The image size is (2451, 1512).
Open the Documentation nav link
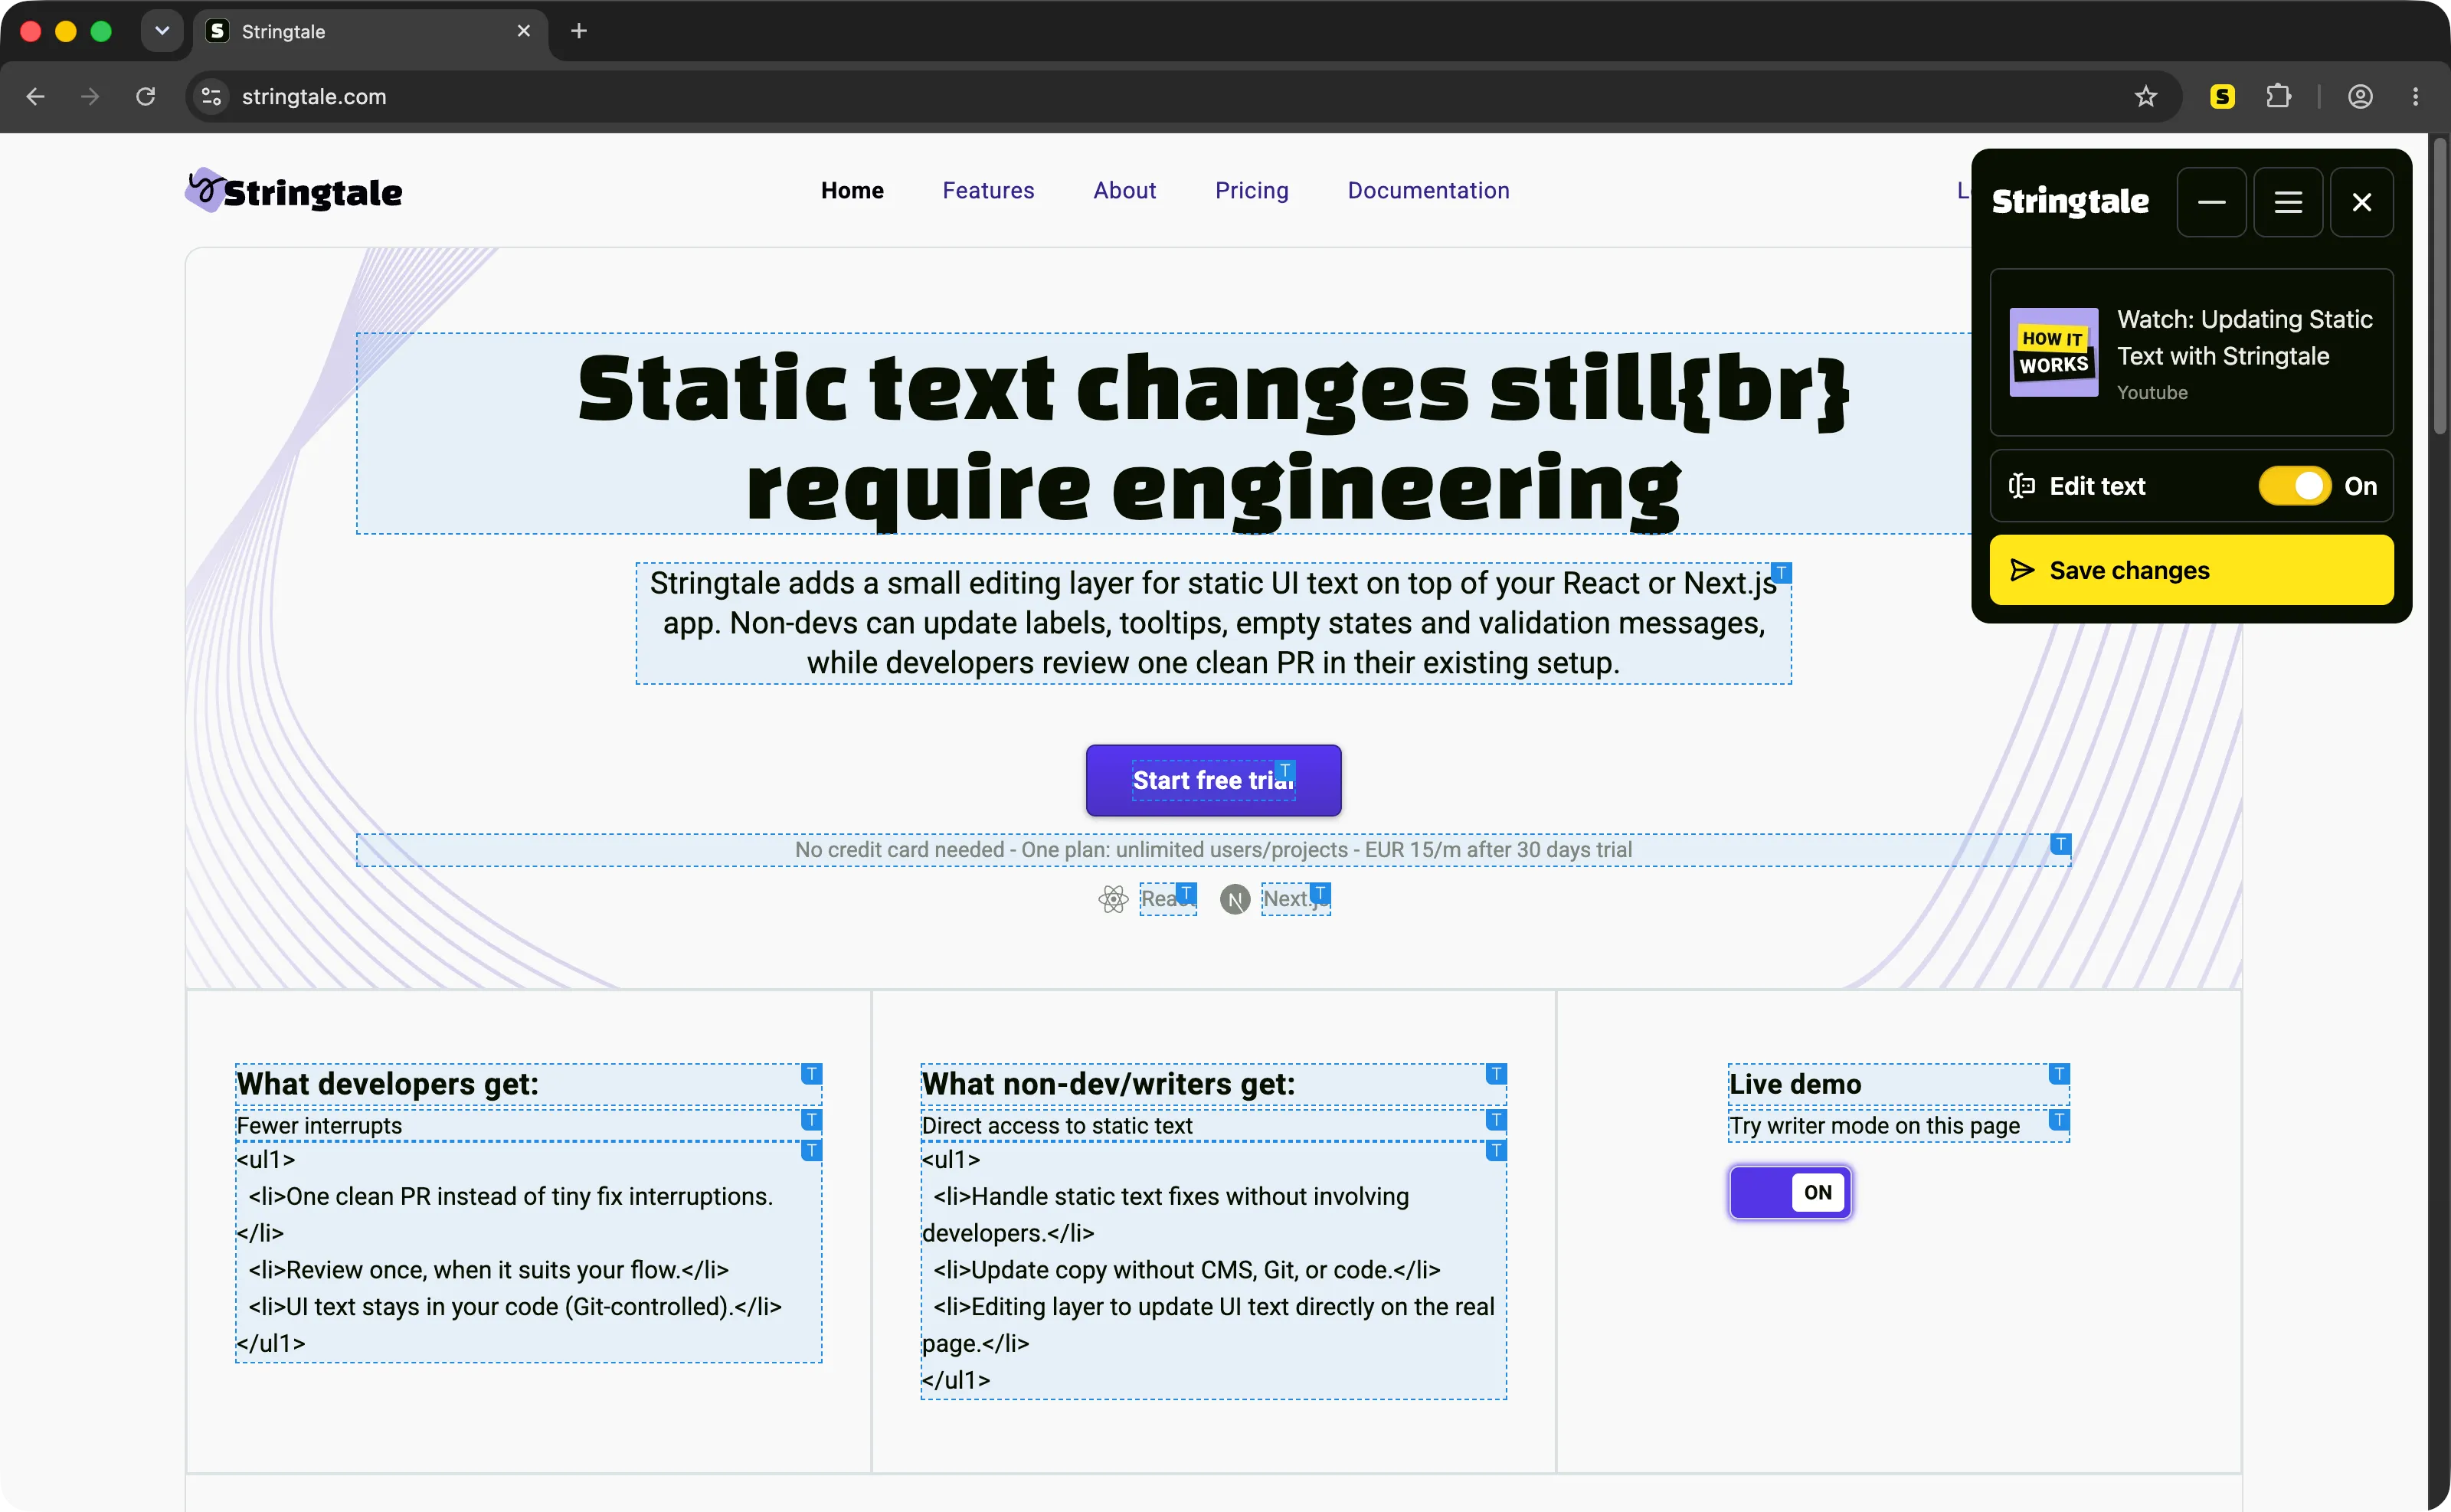click(x=1428, y=190)
